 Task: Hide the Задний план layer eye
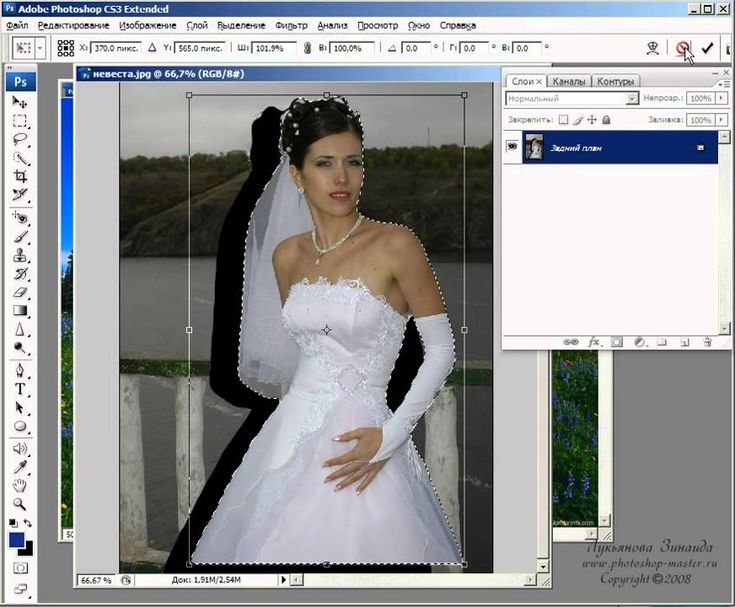click(512, 147)
